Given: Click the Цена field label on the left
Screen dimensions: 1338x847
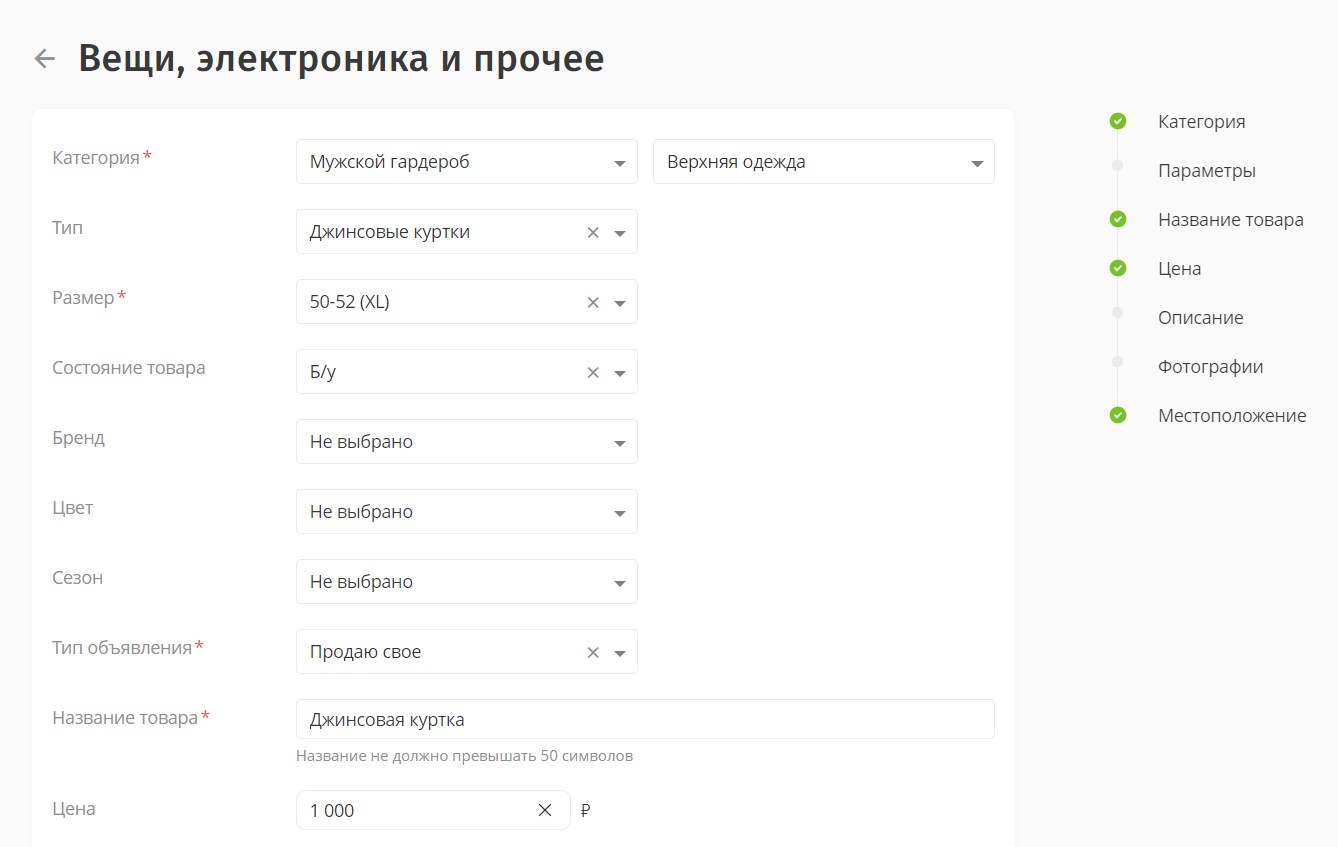Looking at the screenshot, I should [73, 809].
